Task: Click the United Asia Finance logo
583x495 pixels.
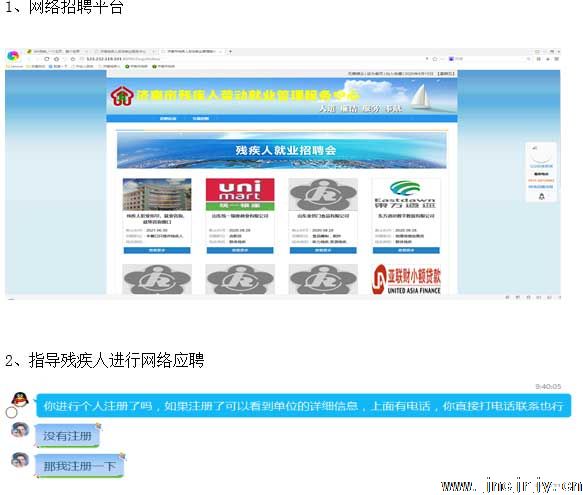Action: (406, 279)
